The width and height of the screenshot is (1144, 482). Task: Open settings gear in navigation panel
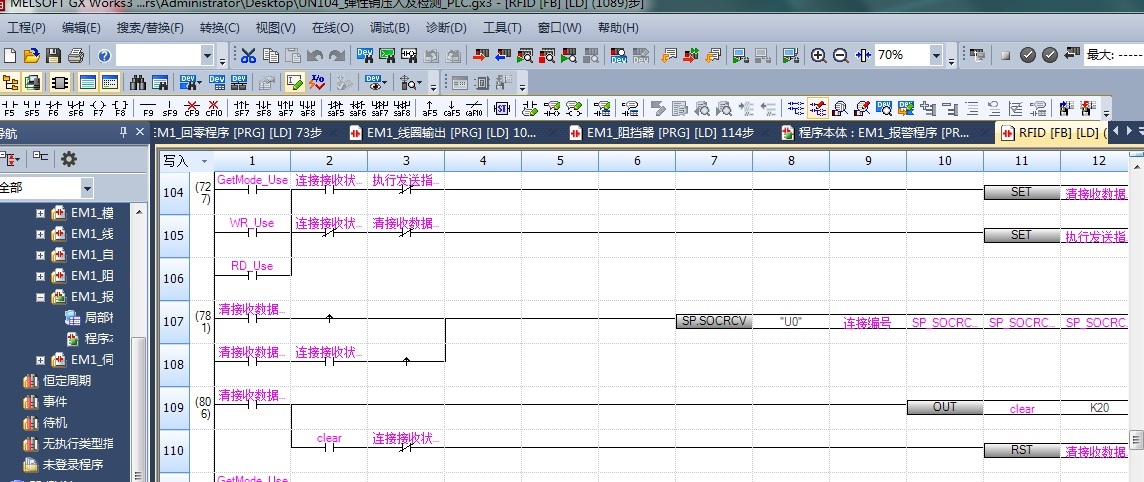[69, 158]
